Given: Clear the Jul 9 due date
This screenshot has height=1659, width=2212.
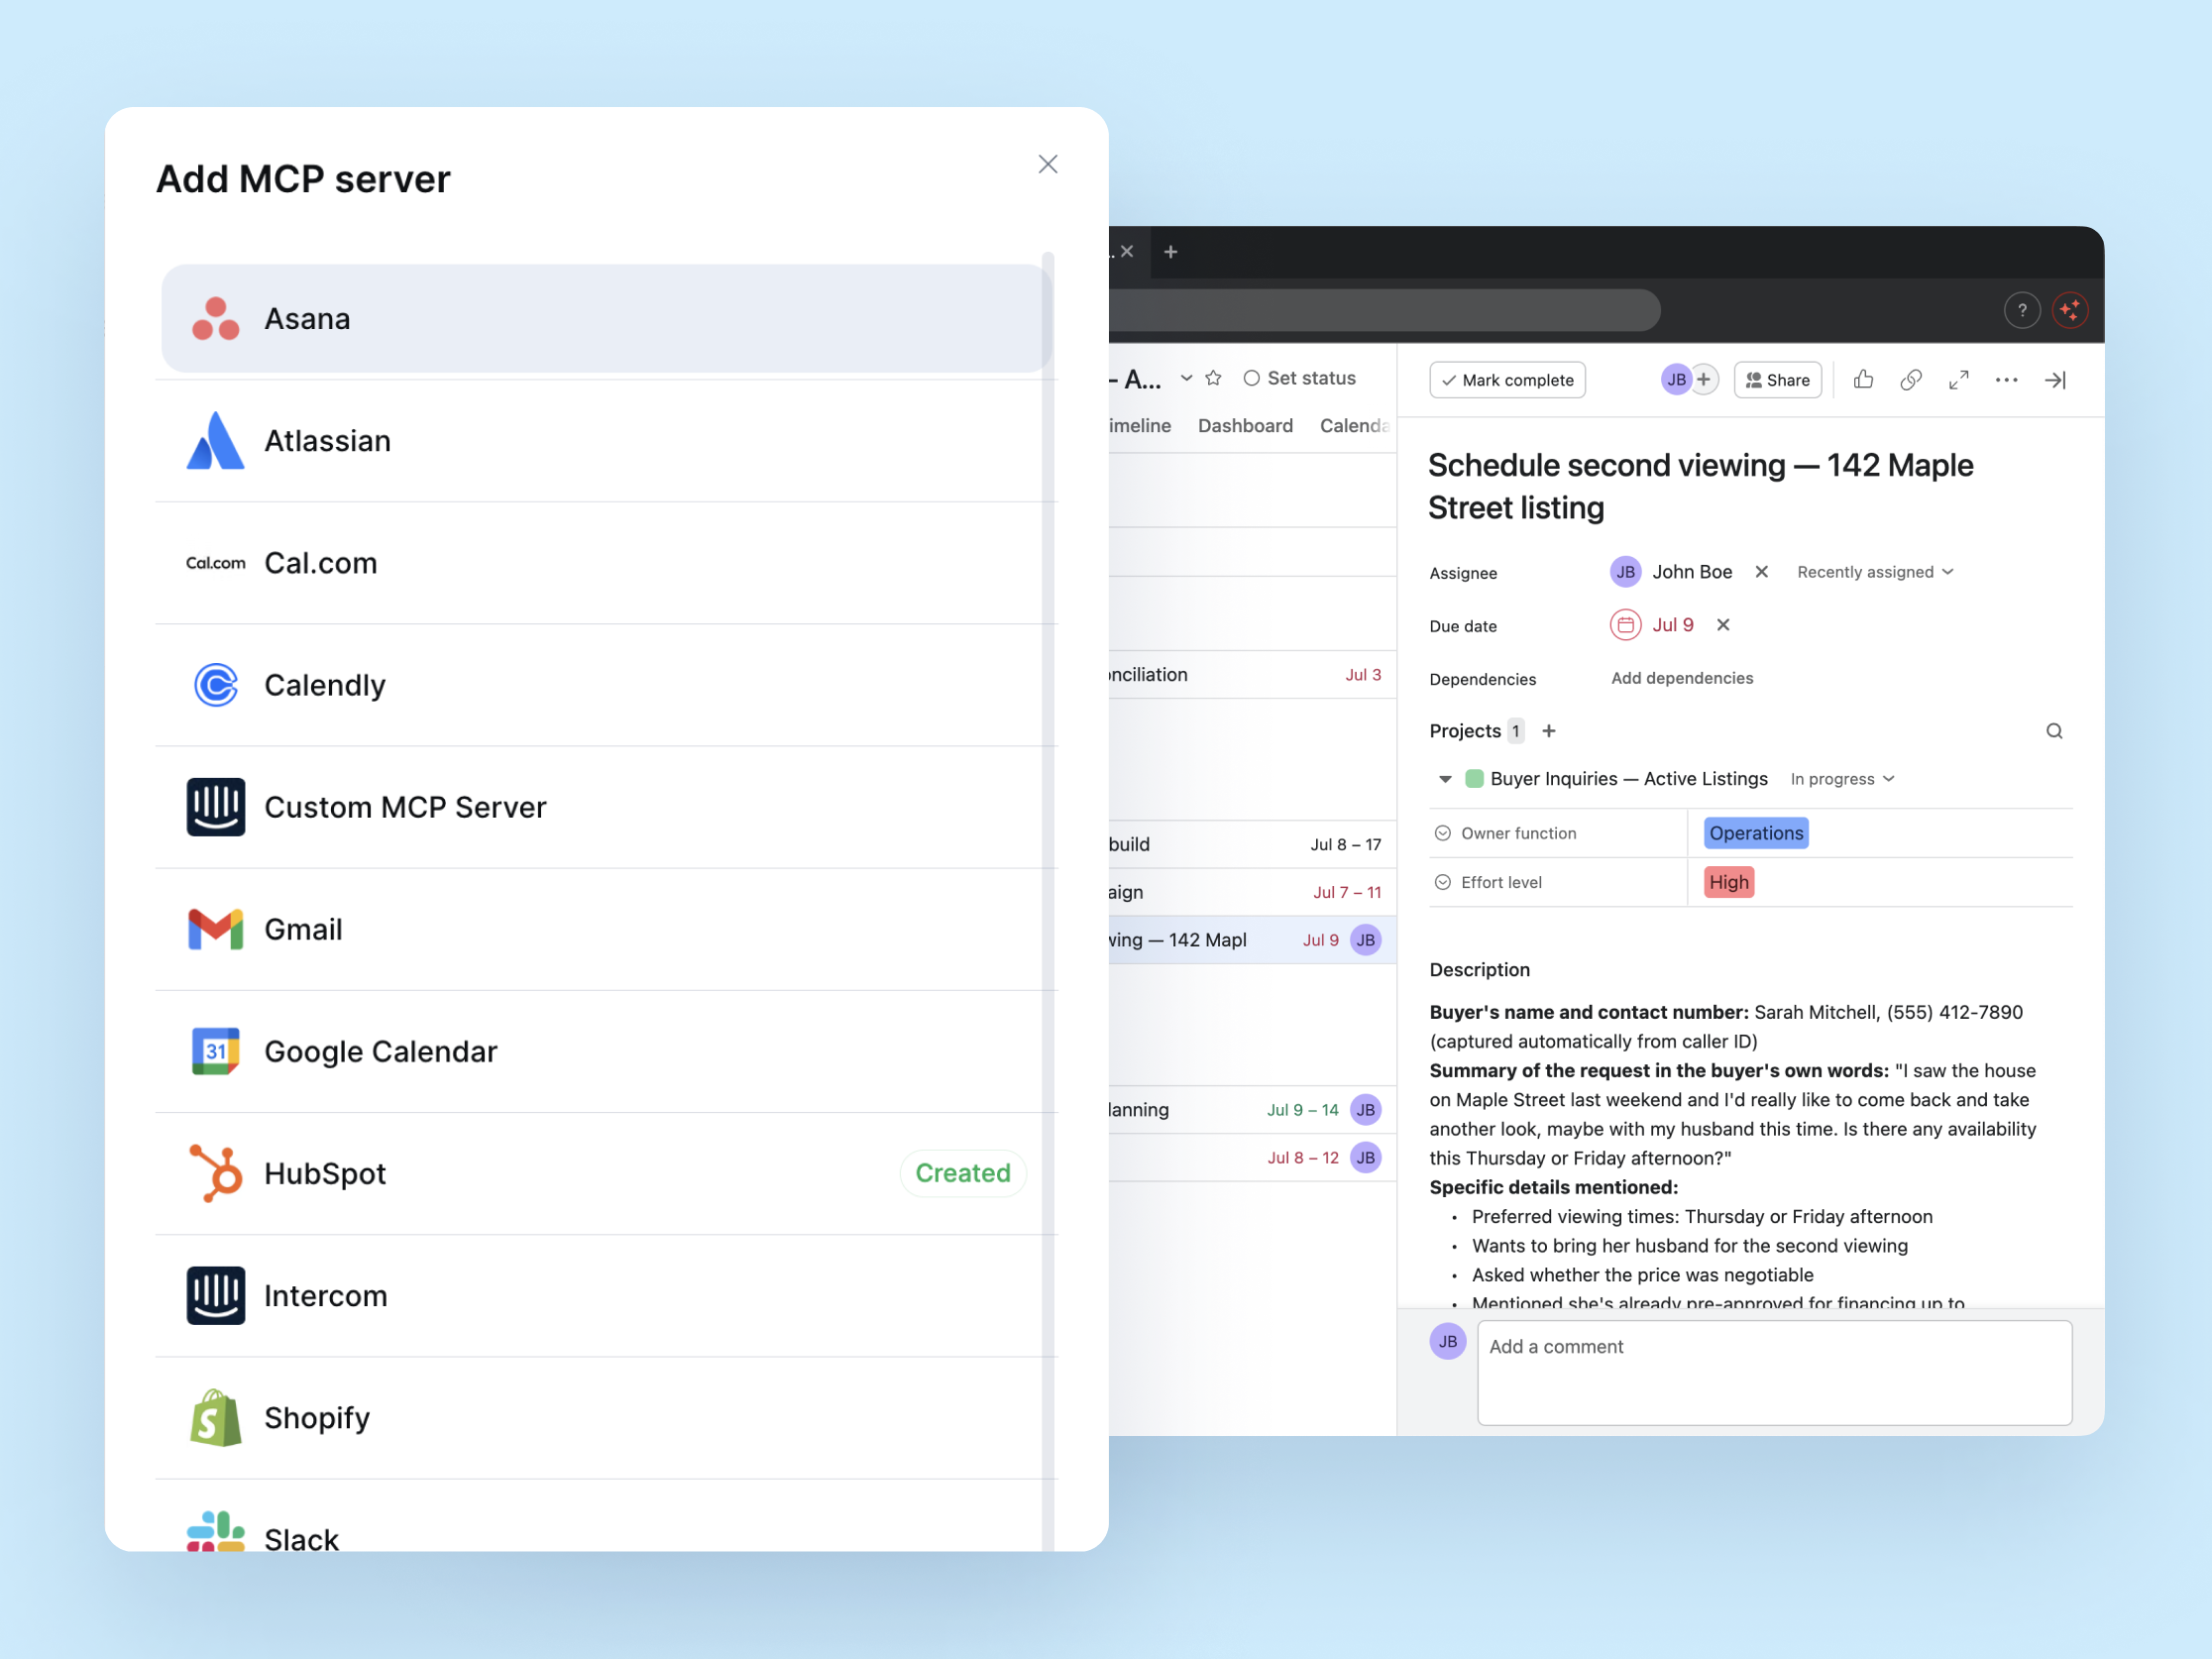Looking at the screenshot, I should tap(1722, 625).
